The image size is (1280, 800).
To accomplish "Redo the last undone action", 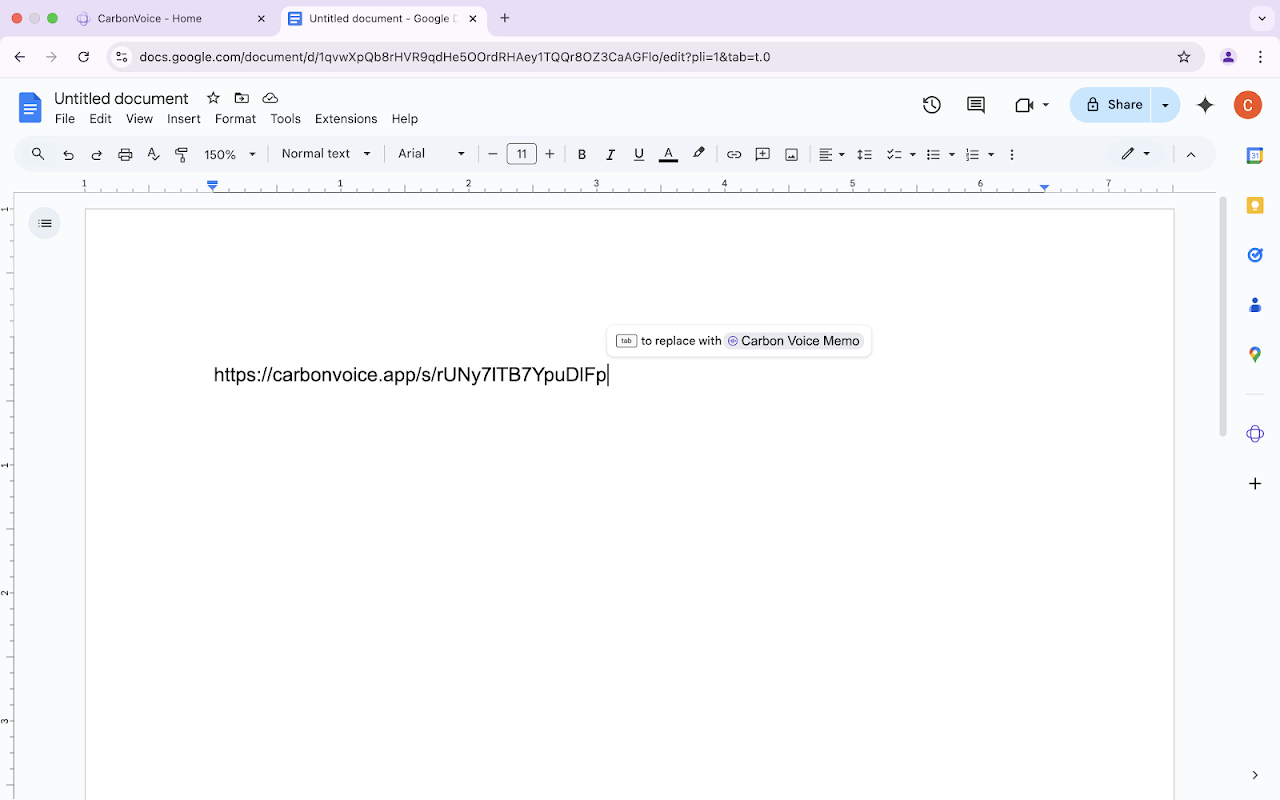I will [x=97, y=154].
